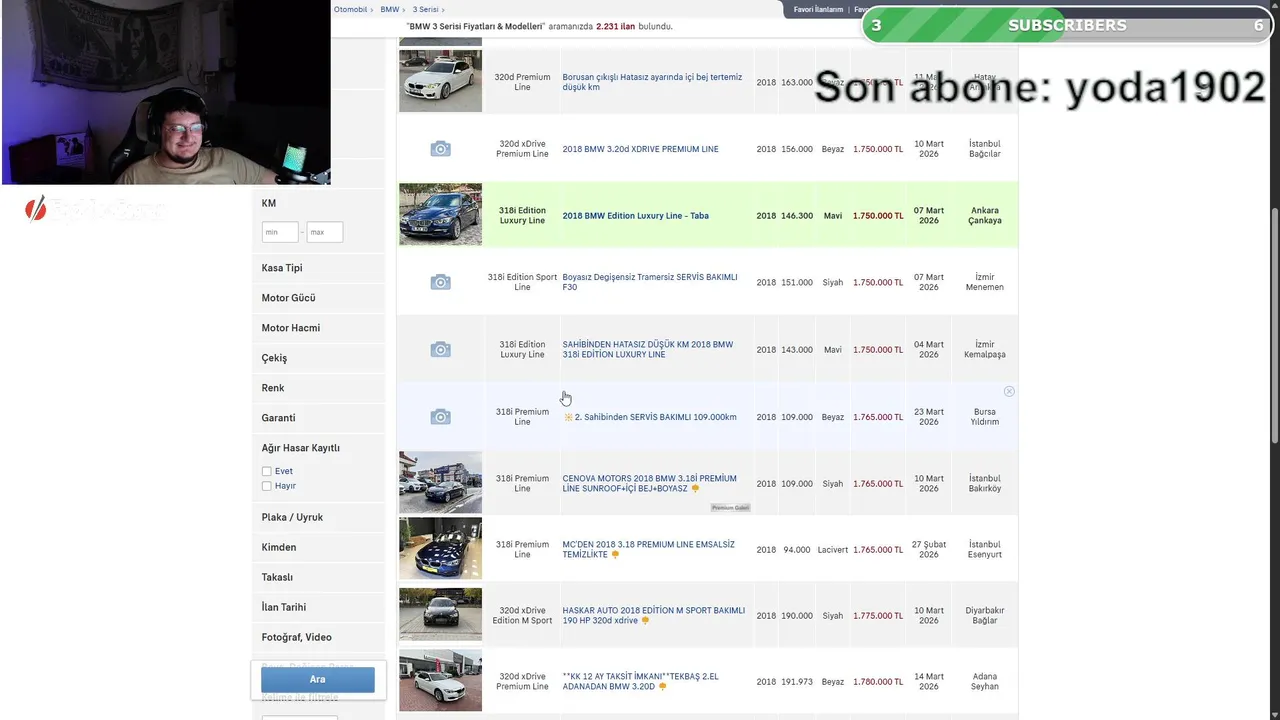Expand the Garanti filter

[x=318, y=418]
